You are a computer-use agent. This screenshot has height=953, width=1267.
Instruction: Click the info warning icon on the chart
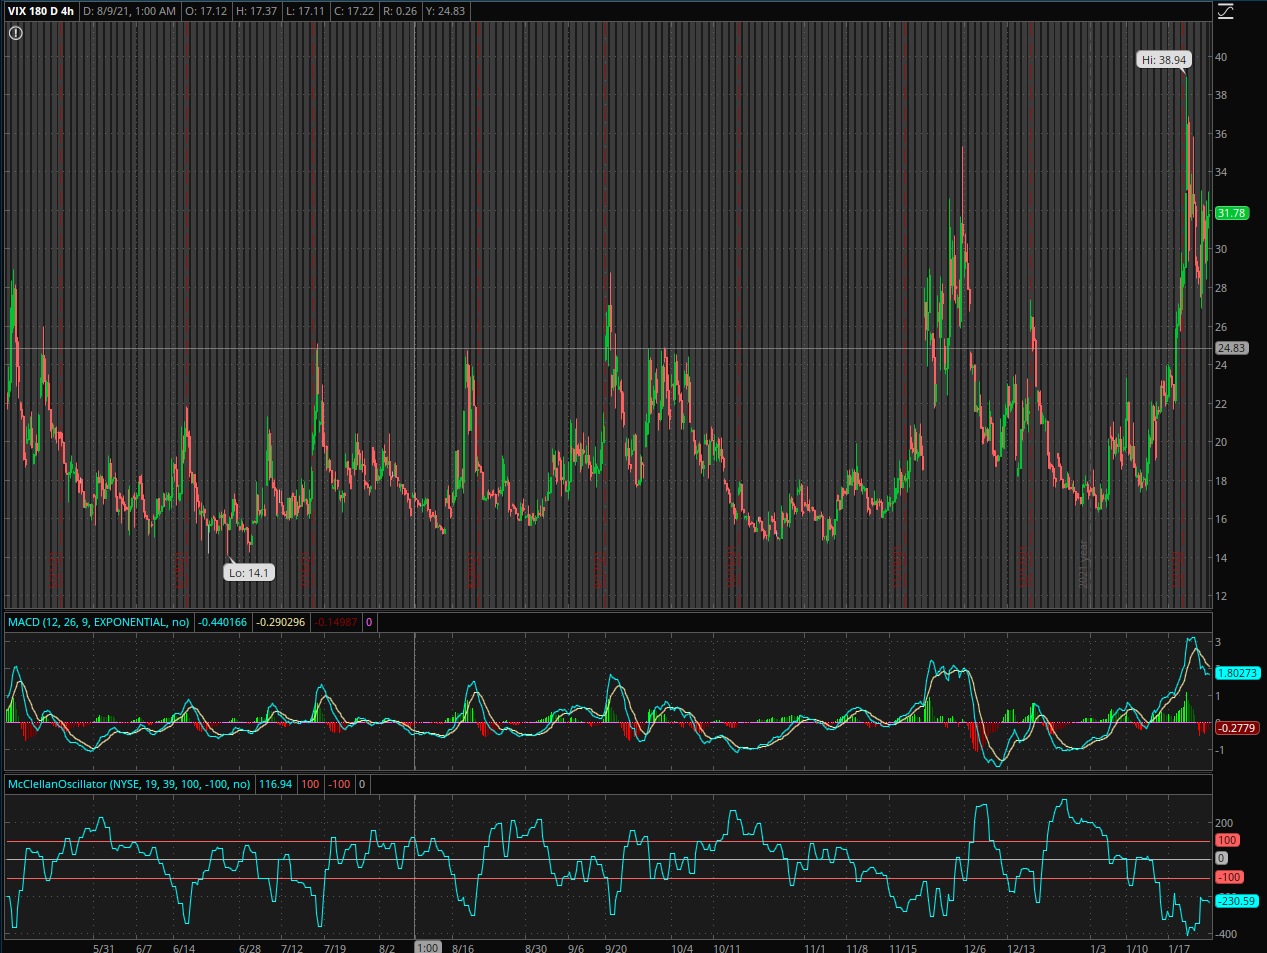click(x=16, y=33)
